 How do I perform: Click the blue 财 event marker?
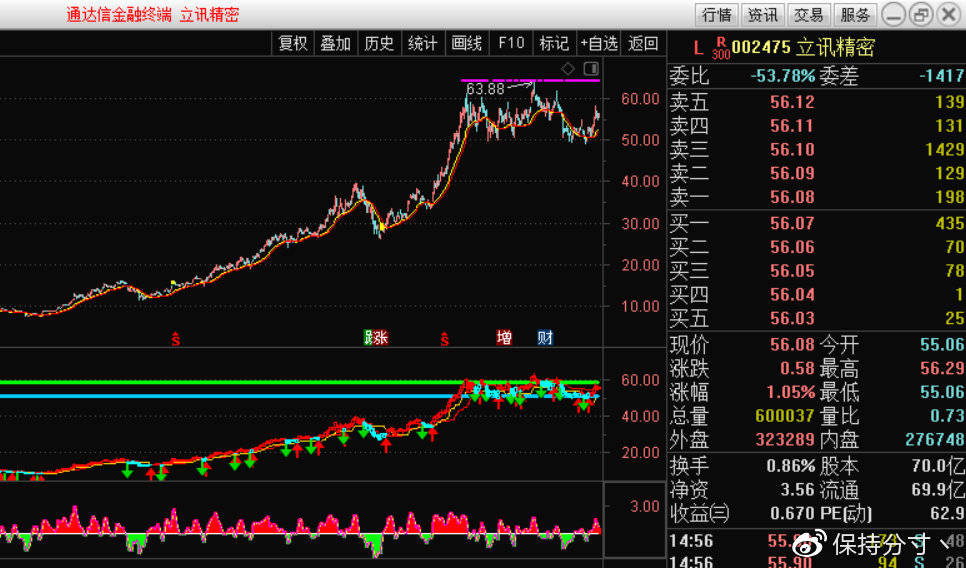[545, 338]
